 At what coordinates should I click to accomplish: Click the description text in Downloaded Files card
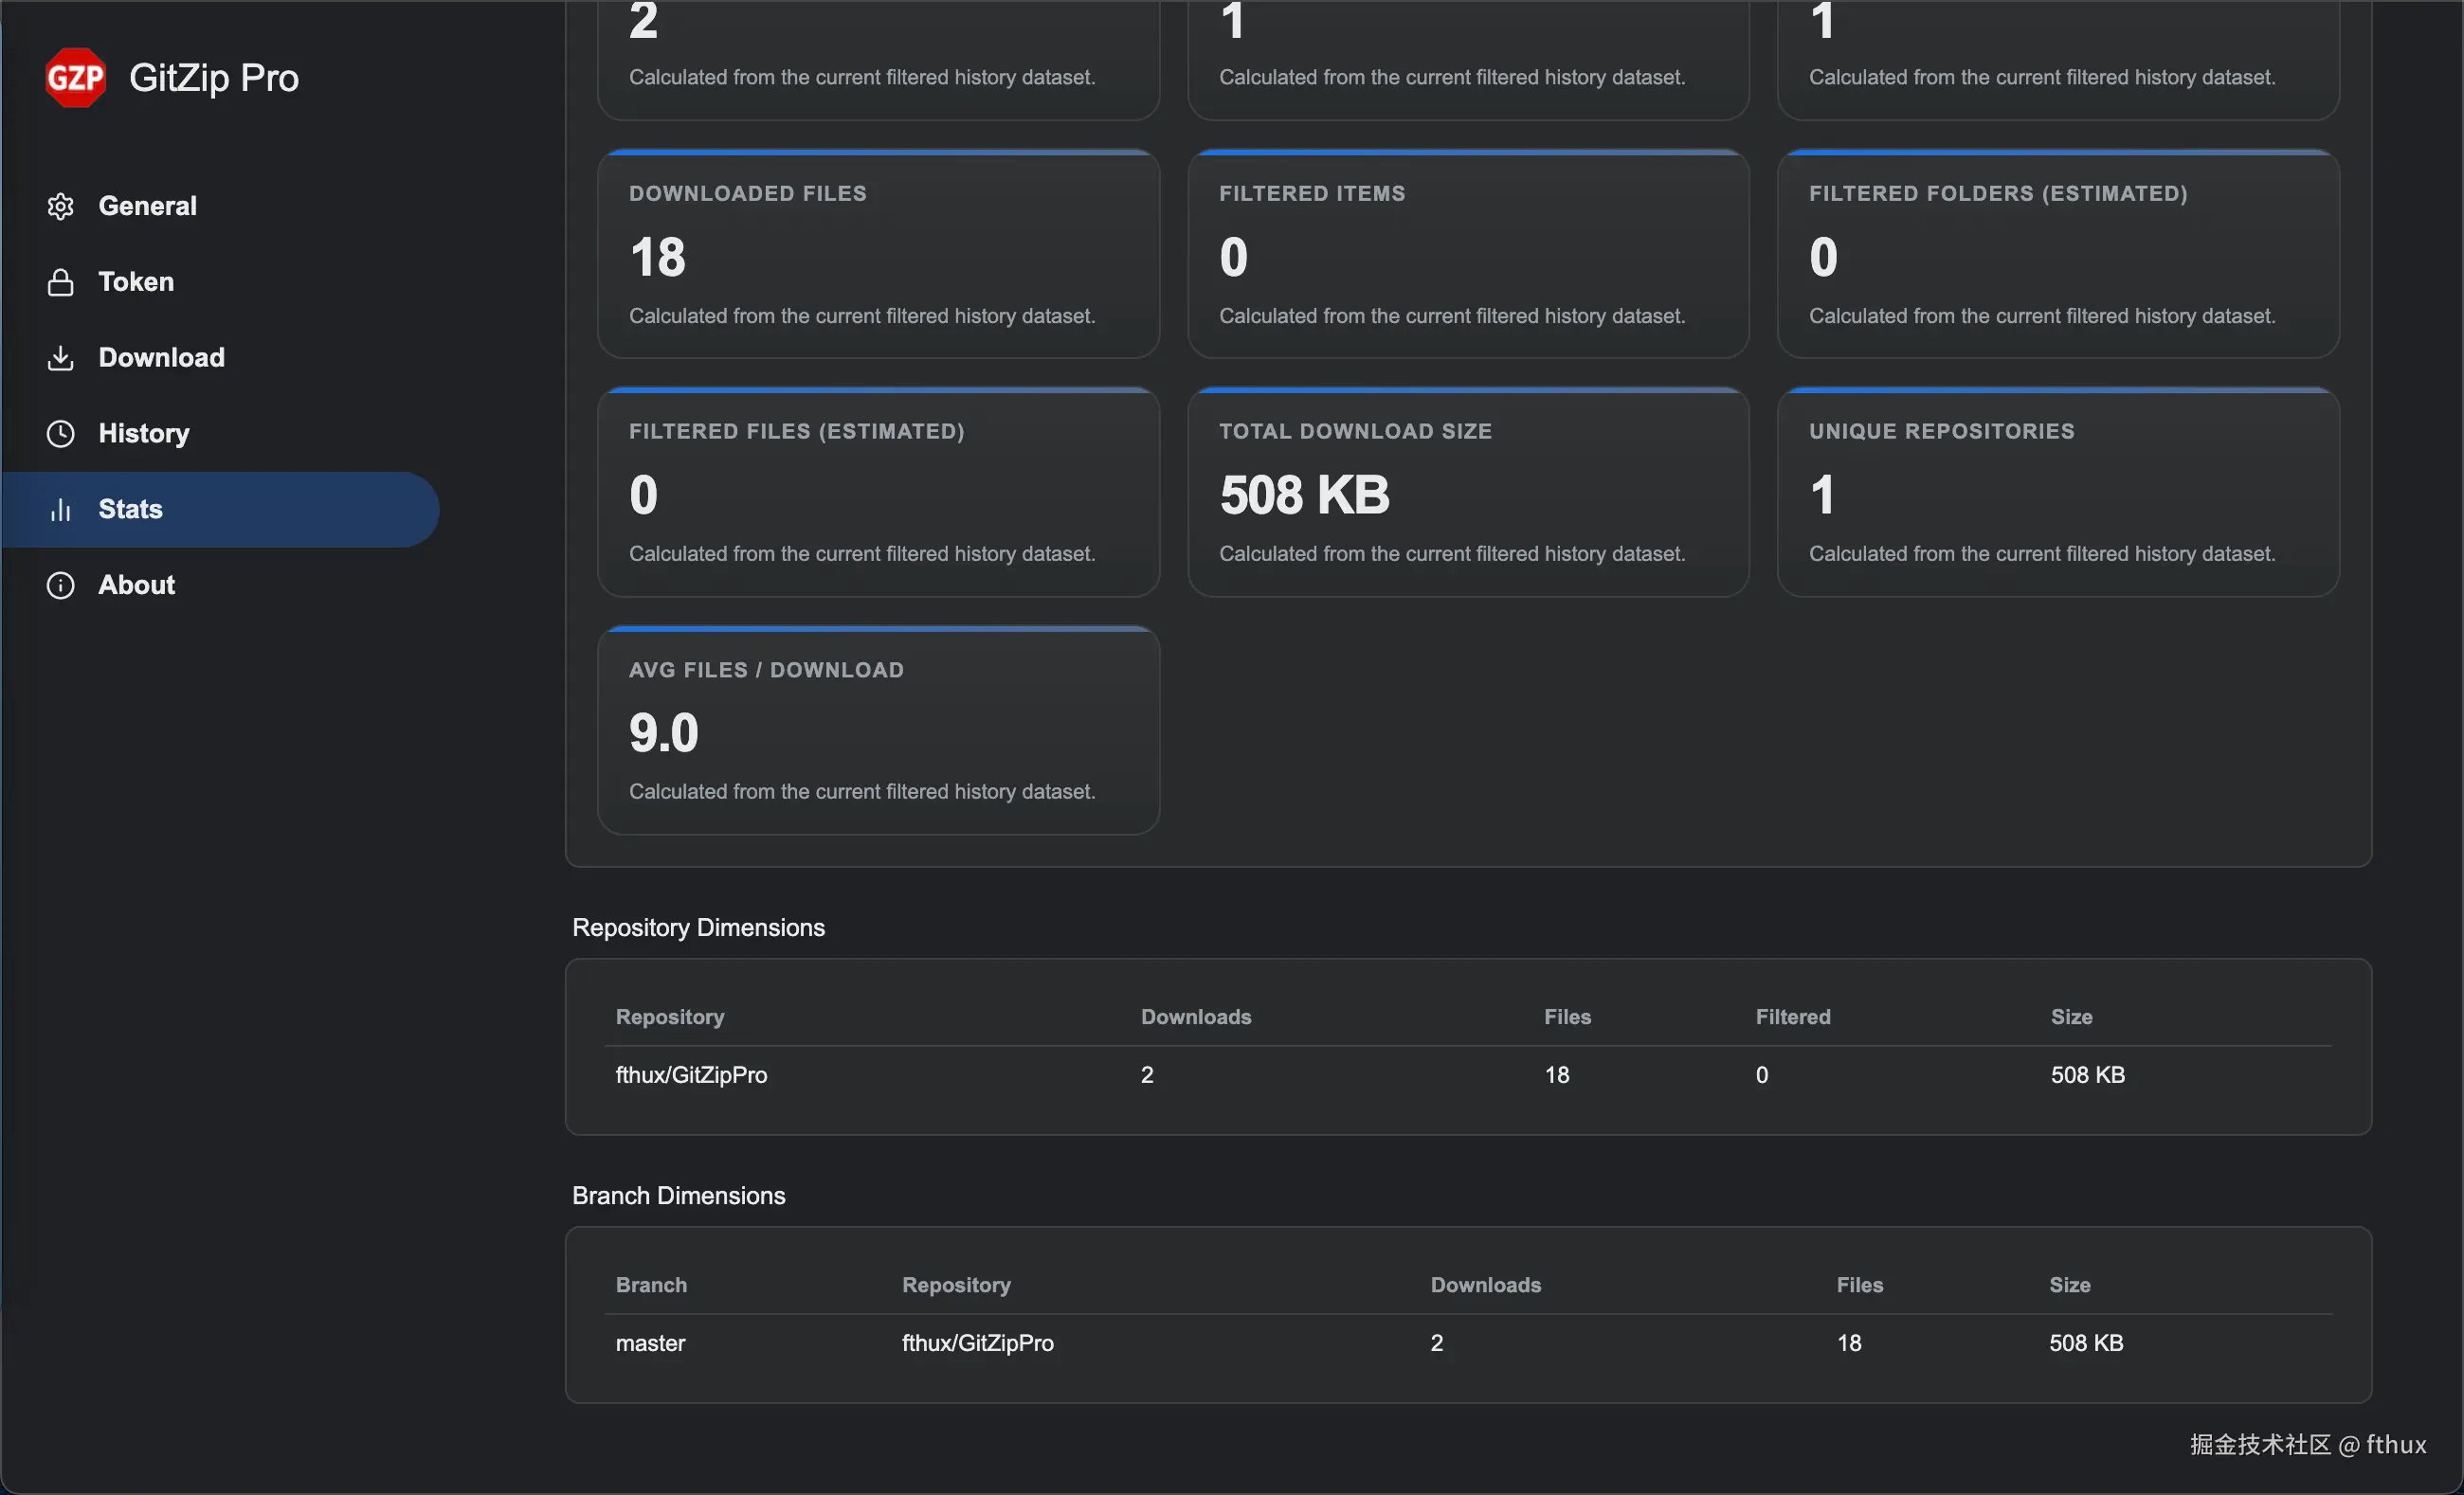point(862,316)
